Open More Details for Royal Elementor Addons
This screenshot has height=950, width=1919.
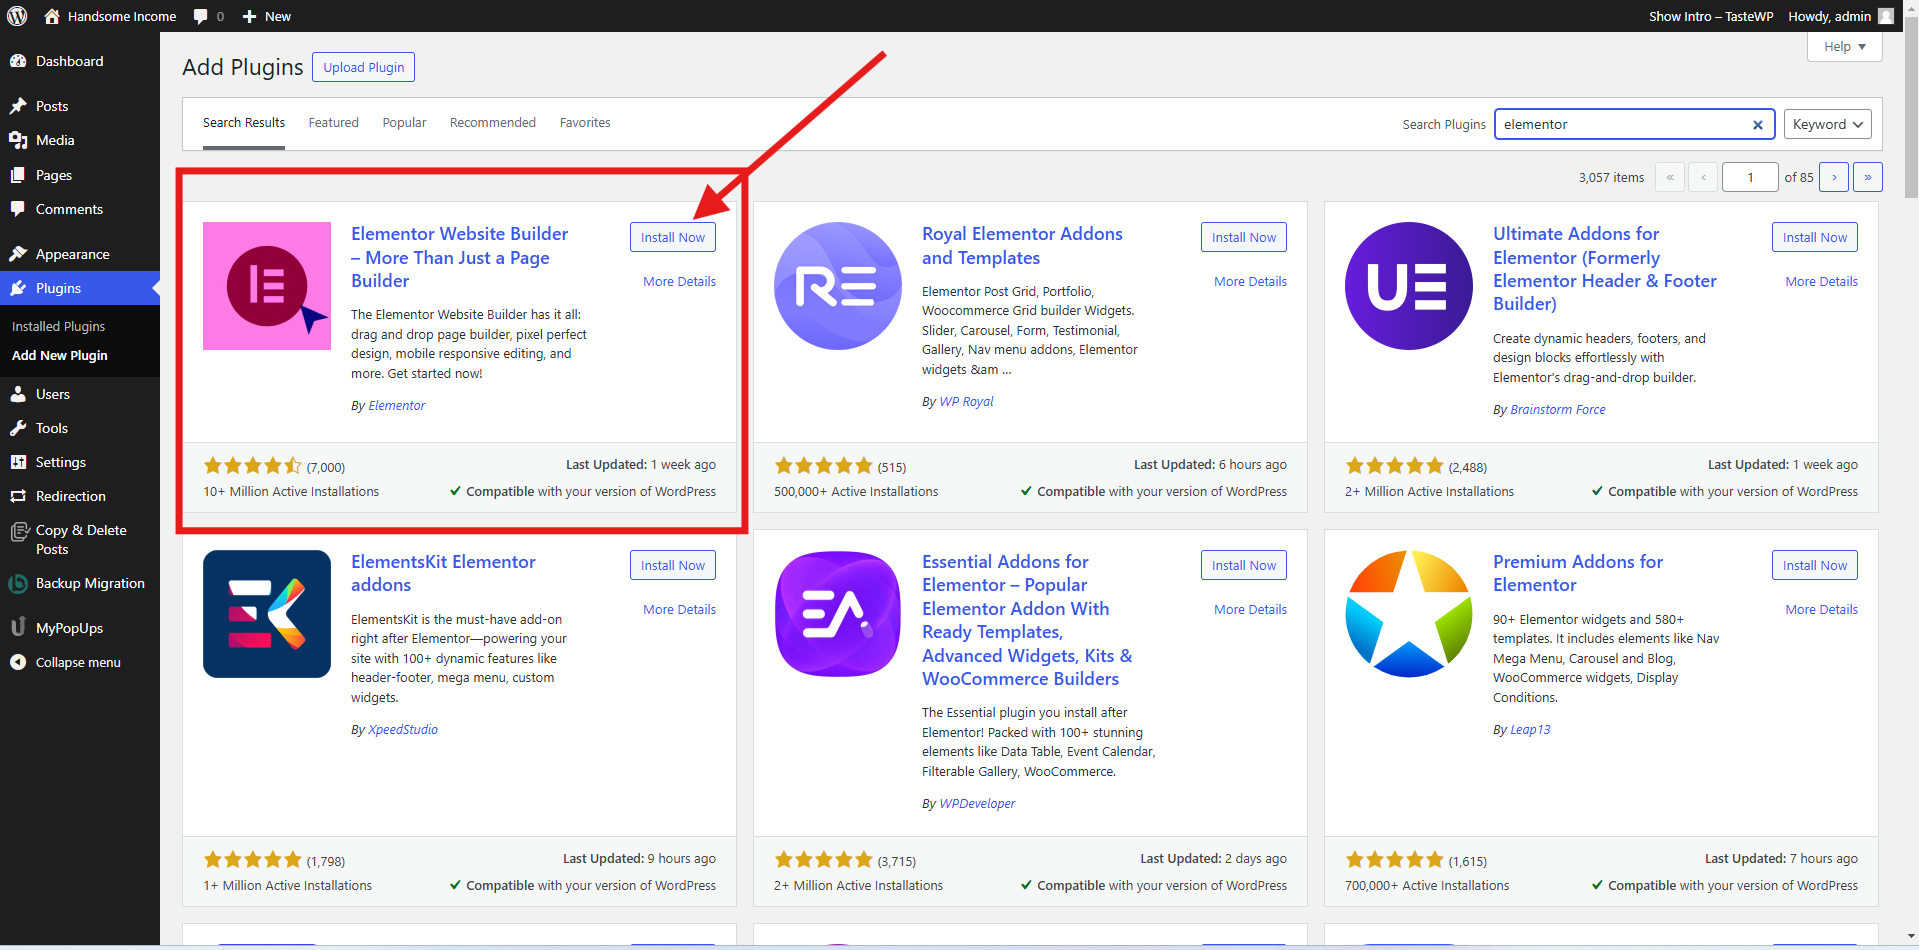pos(1251,282)
